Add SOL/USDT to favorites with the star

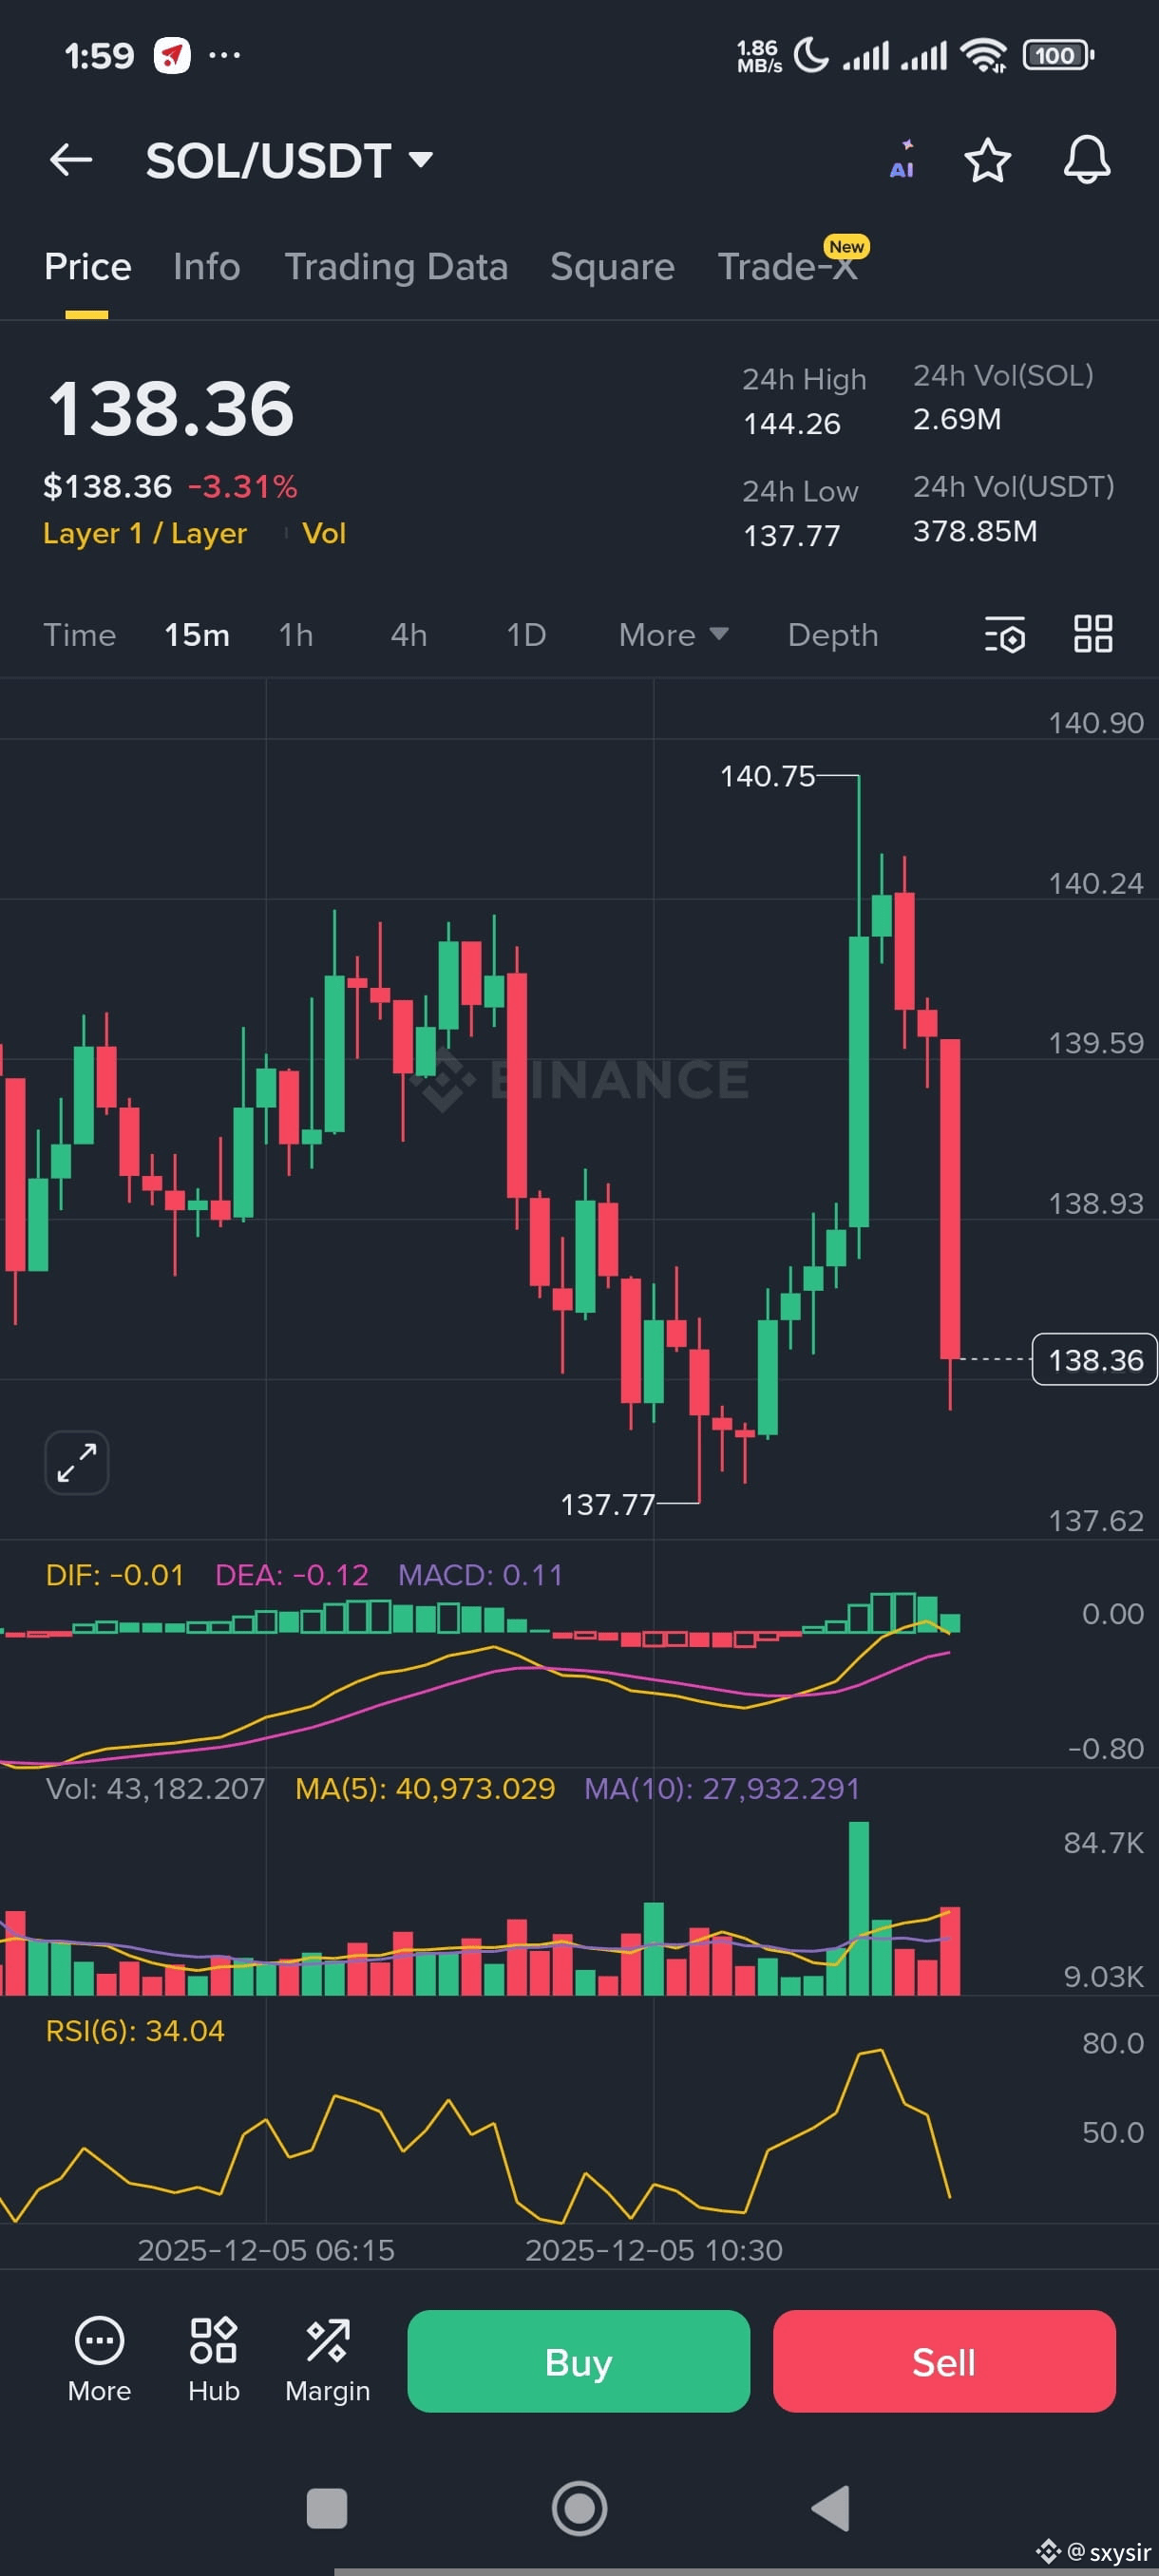tap(987, 160)
